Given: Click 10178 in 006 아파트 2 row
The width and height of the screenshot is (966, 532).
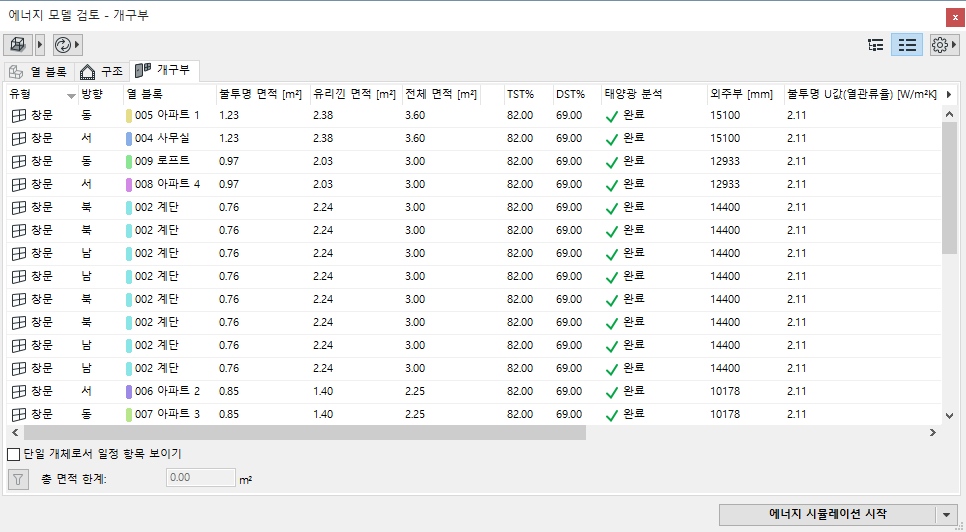Looking at the screenshot, I should (725, 391).
